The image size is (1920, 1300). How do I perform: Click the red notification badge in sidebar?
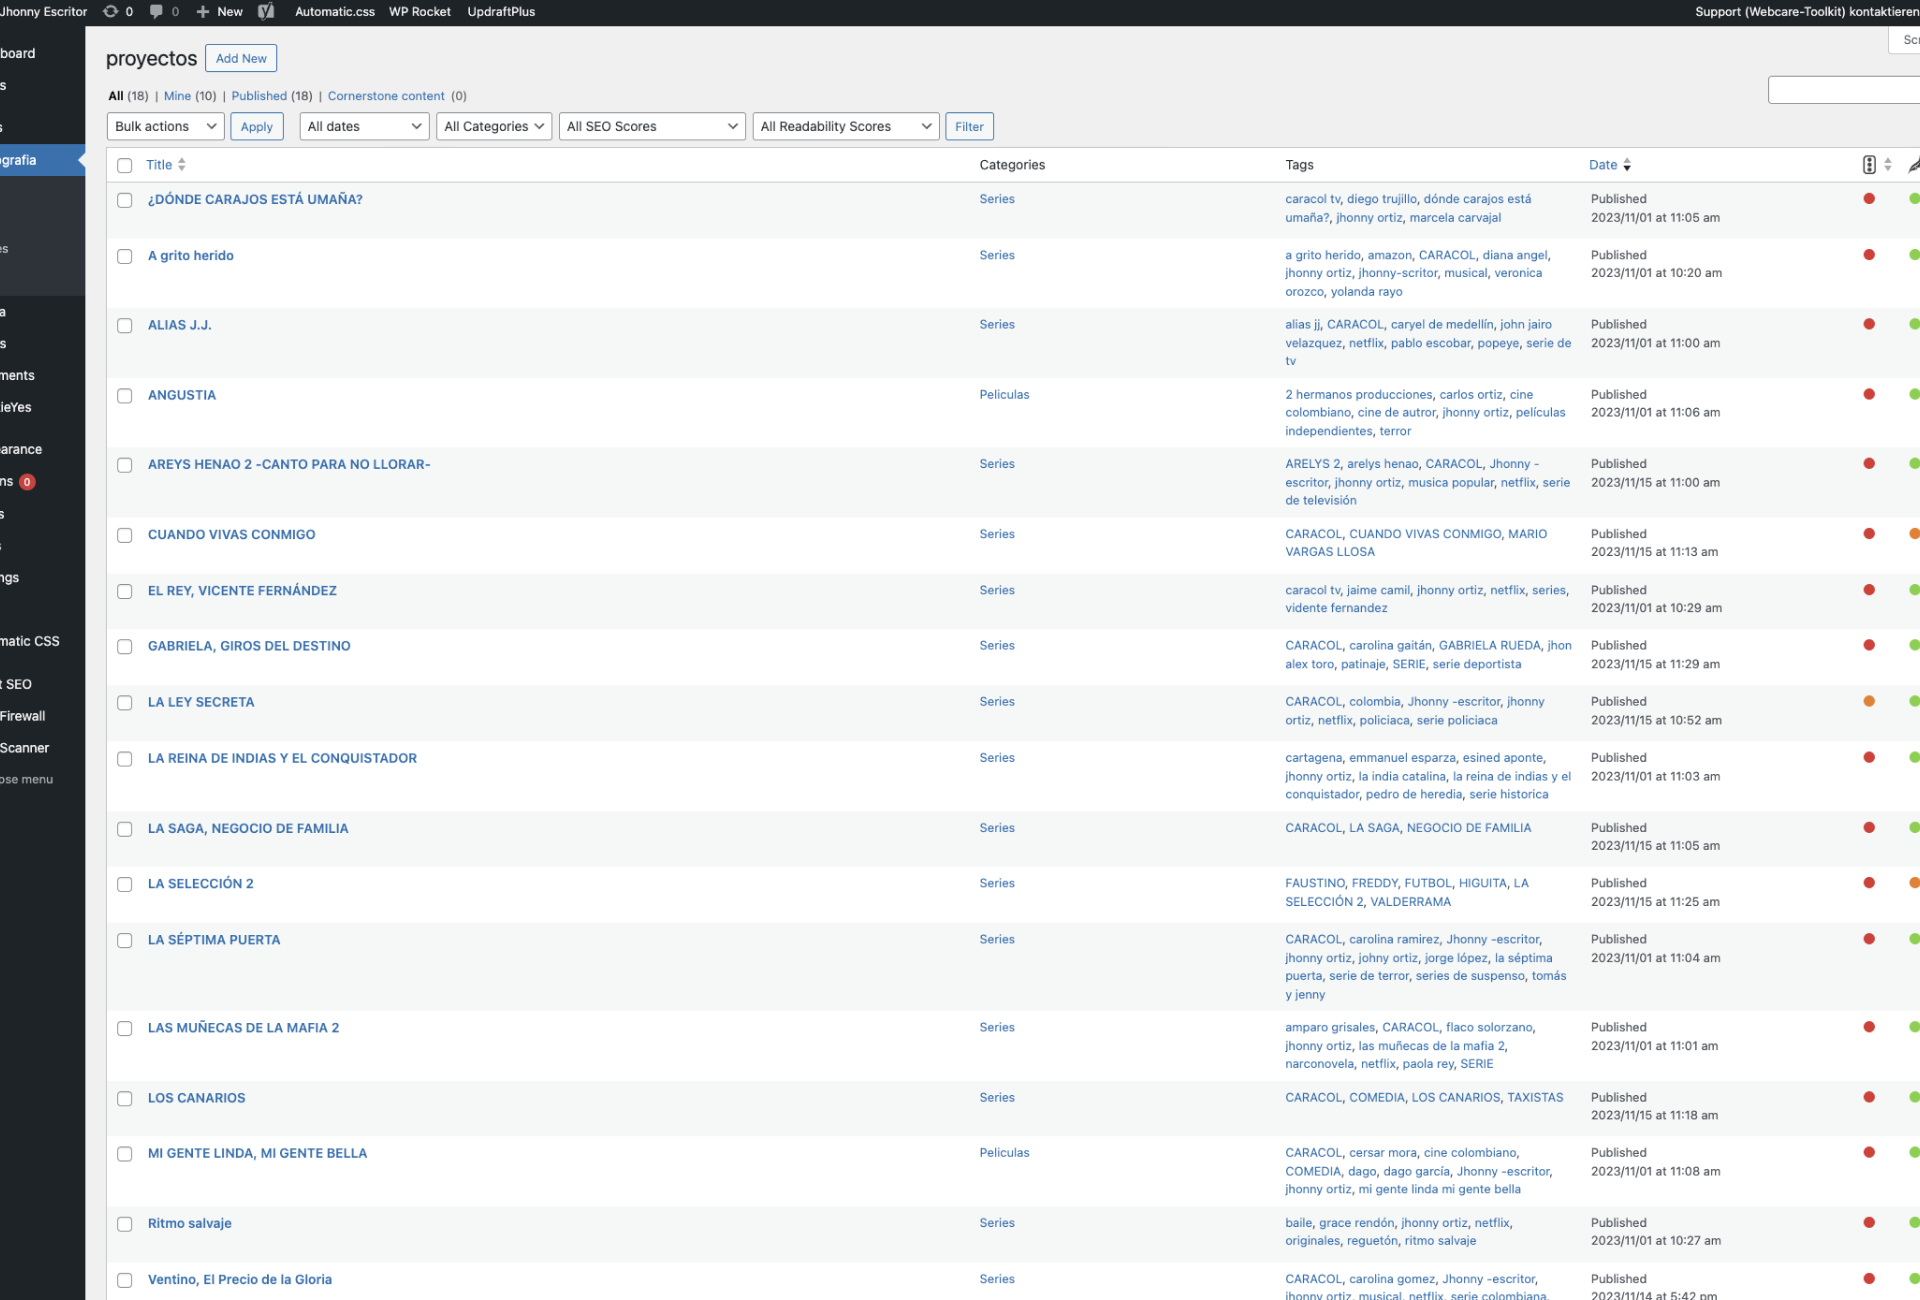[27, 482]
